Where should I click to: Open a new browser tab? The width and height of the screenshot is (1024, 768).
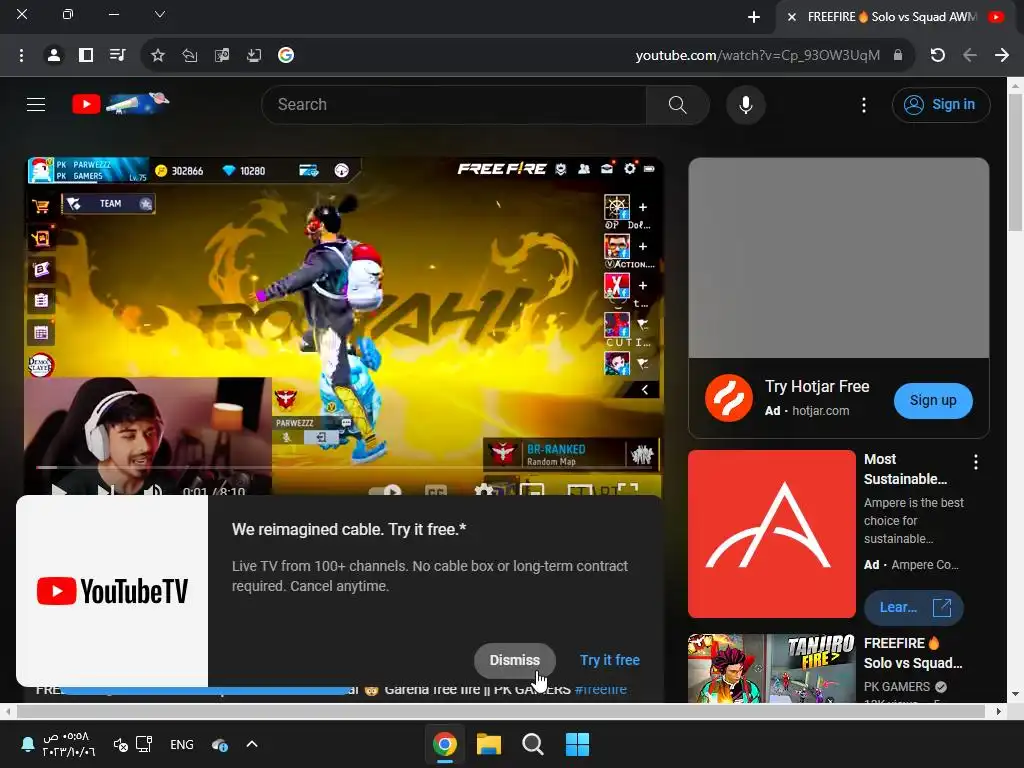754,17
